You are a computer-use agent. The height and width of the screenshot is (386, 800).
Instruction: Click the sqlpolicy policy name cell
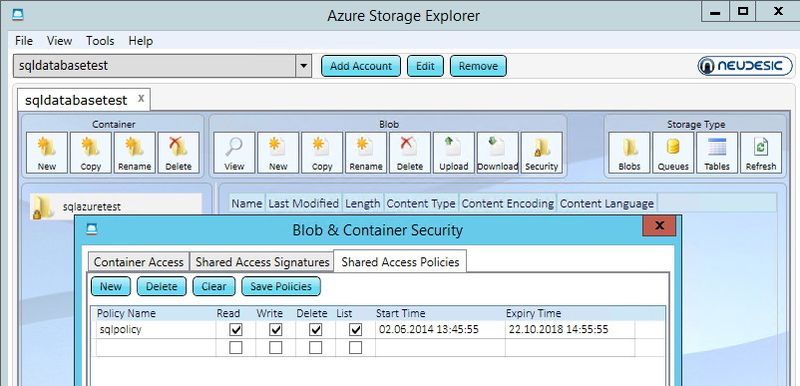click(155, 330)
